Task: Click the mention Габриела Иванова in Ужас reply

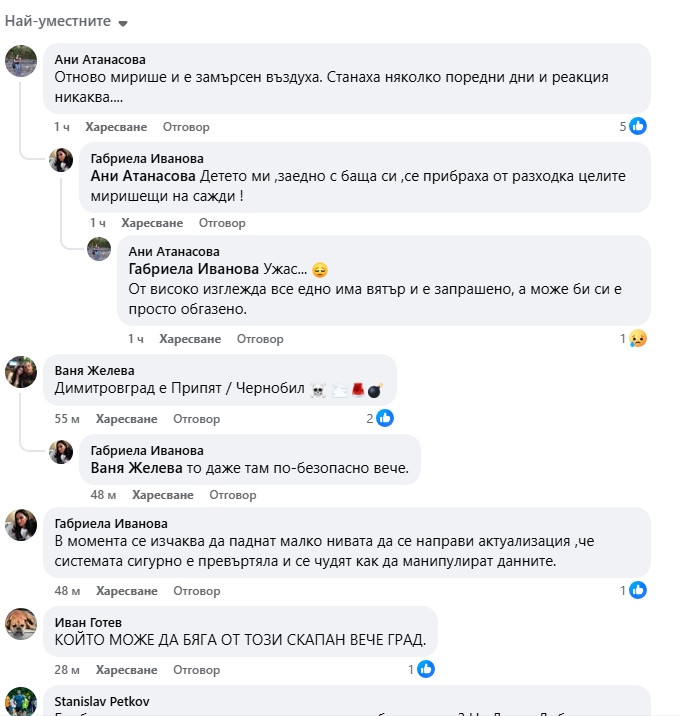Action: point(194,270)
